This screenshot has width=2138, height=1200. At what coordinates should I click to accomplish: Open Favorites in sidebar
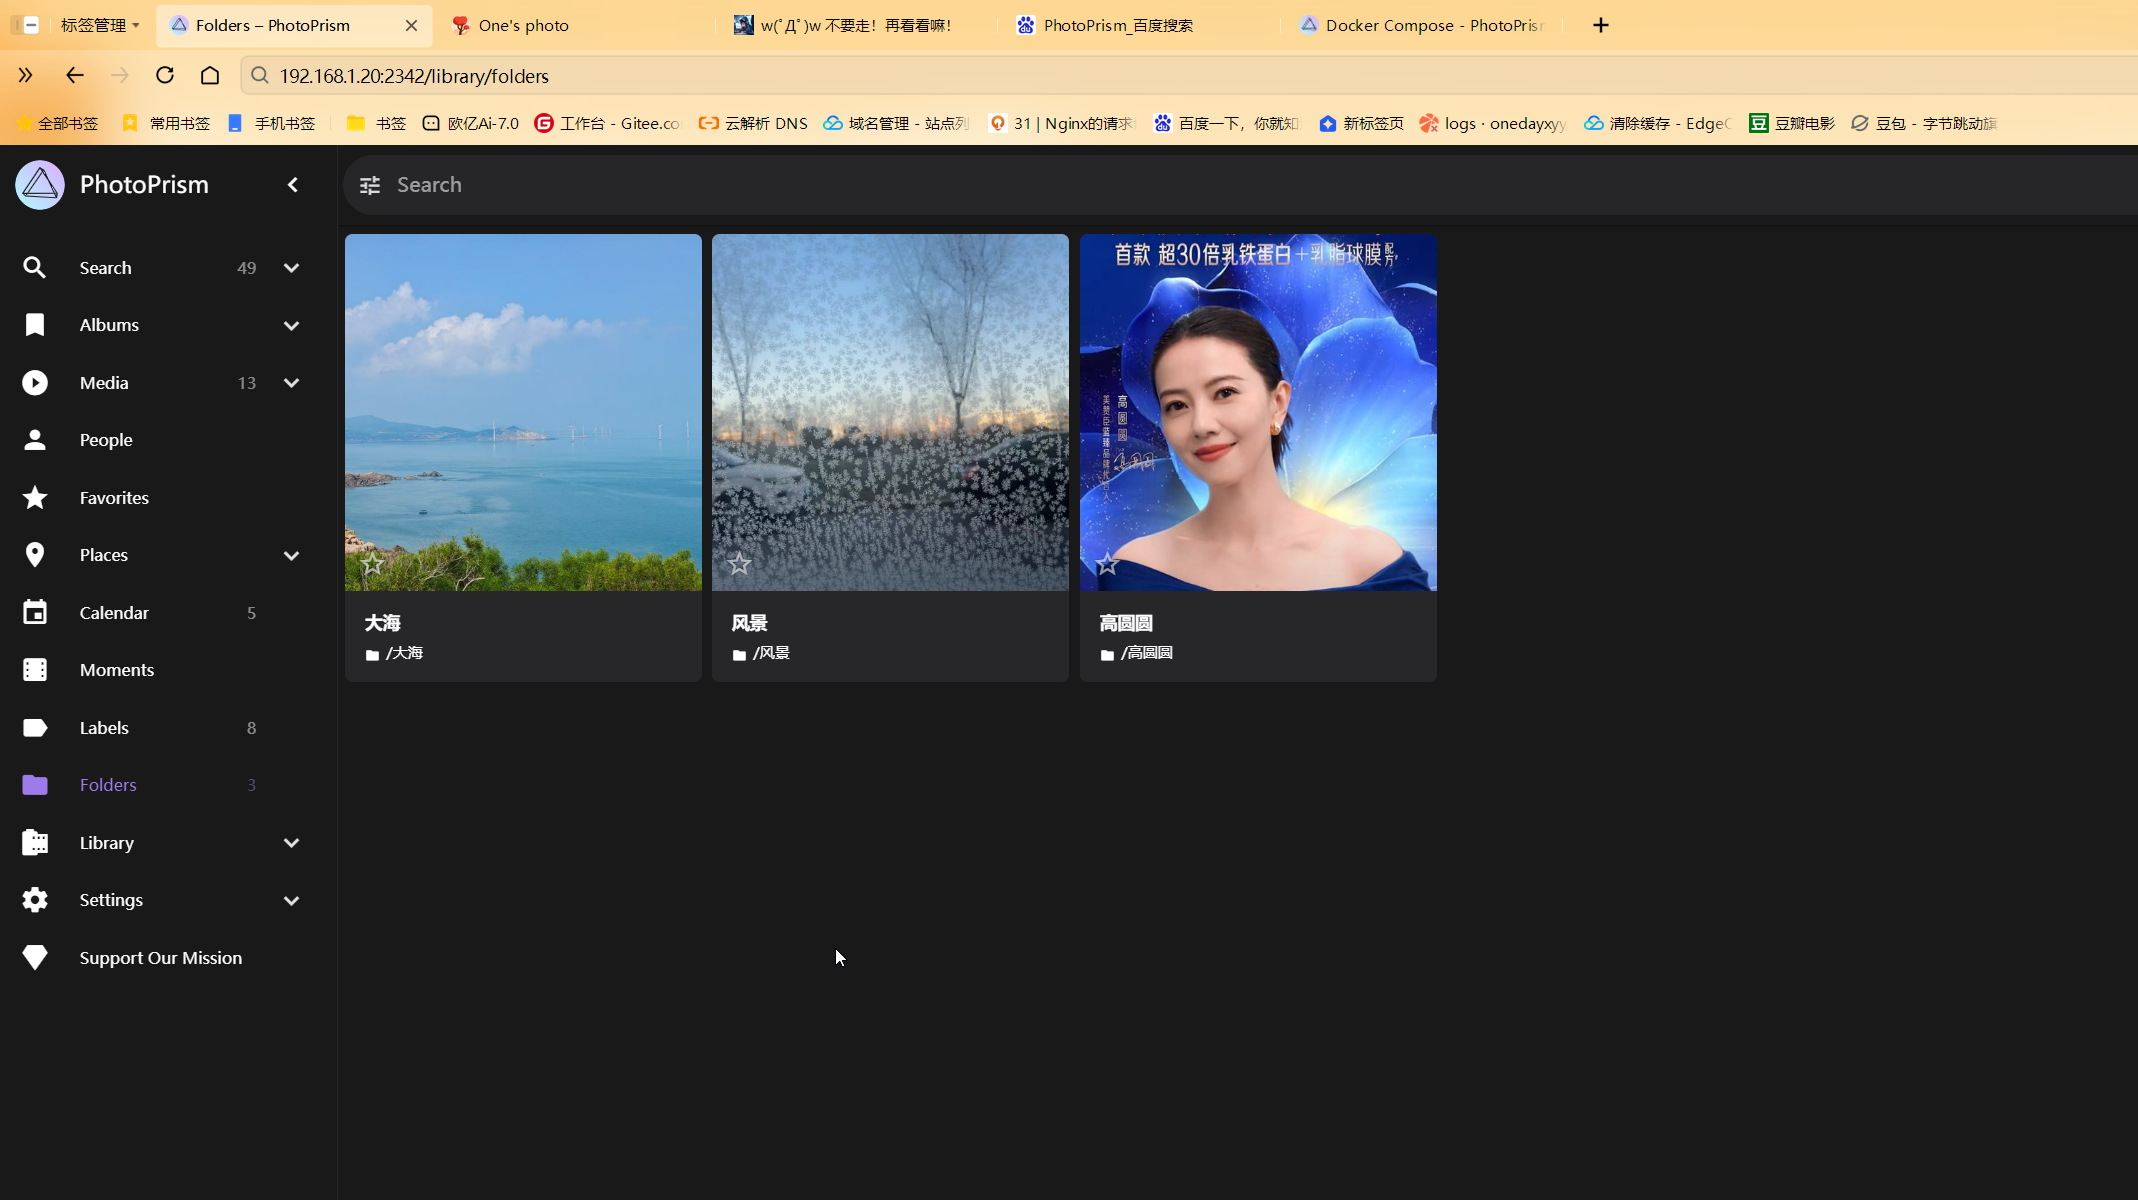[x=114, y=498]
